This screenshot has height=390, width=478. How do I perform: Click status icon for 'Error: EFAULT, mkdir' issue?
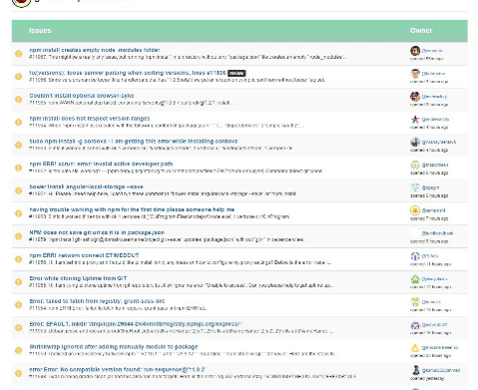tap(19, 328)
